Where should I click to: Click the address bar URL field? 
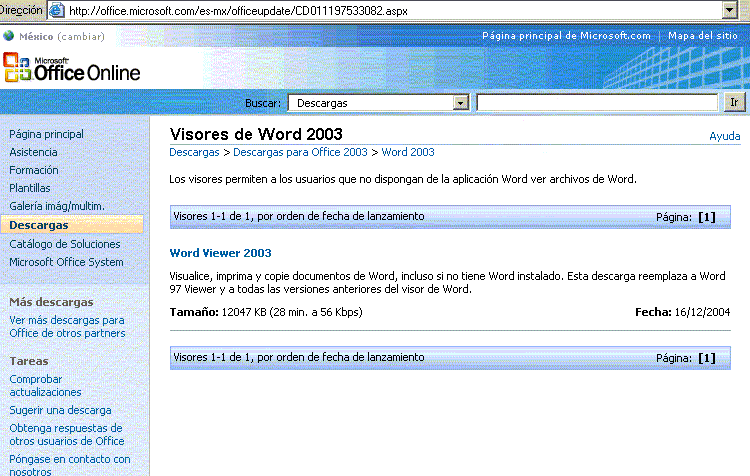392,11
